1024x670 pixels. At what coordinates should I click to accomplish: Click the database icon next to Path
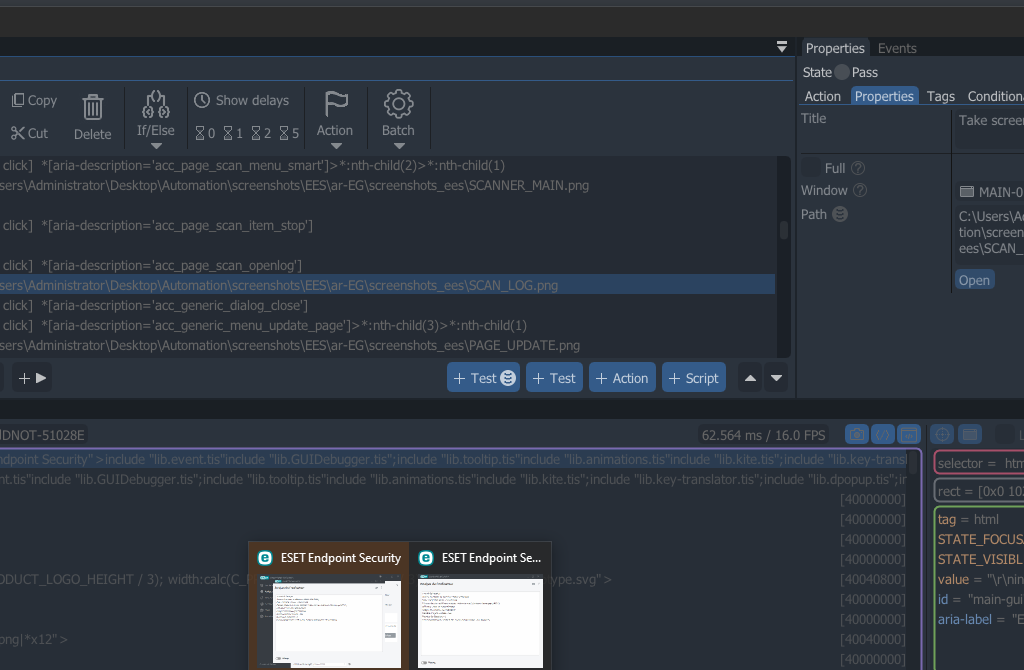[x=840, y=214]
